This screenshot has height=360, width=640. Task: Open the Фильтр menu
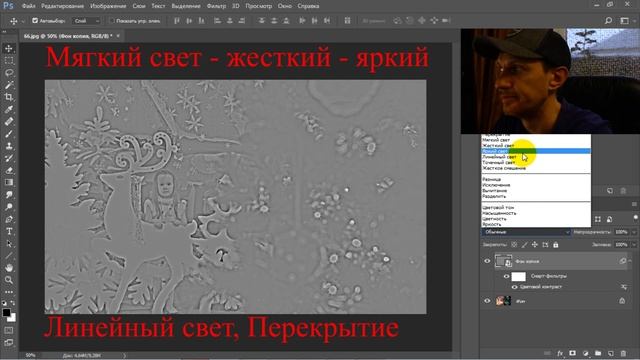pyautogui.click(x=216, y=6)
